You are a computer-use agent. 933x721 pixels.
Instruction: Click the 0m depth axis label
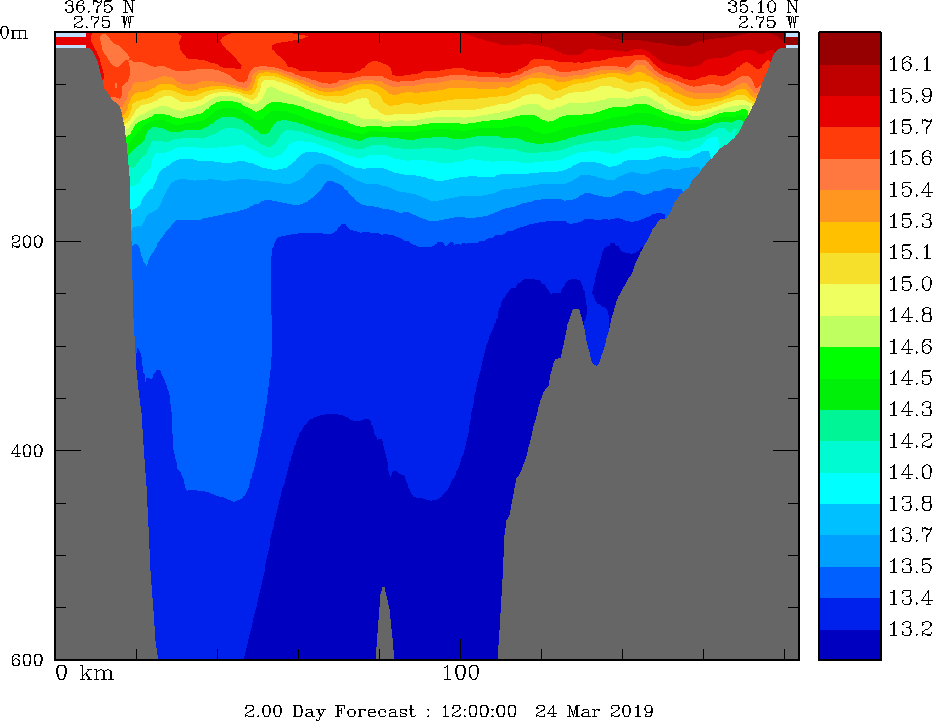point(14,33)
